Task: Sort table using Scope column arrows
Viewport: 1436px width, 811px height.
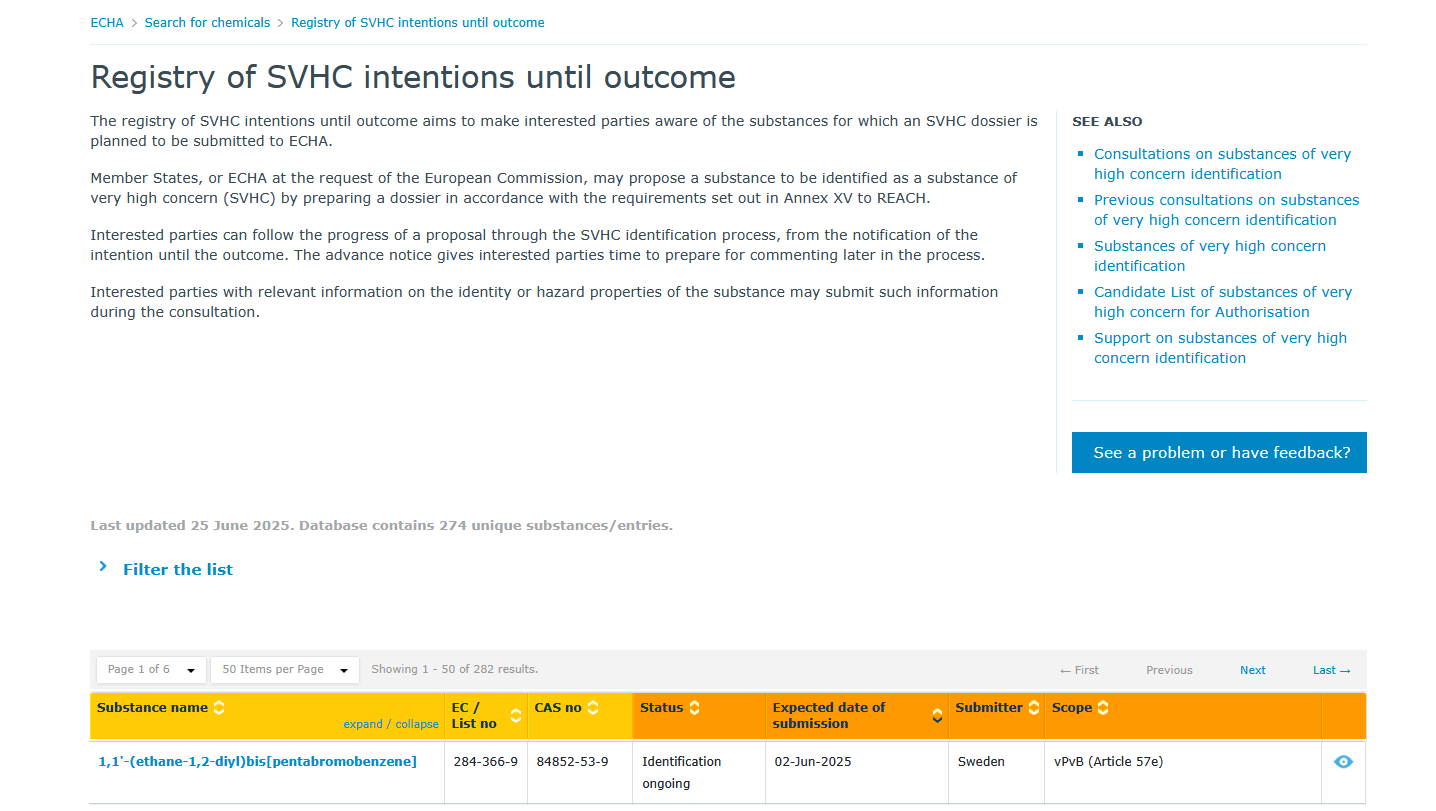Action: (x=1104, y=707)
